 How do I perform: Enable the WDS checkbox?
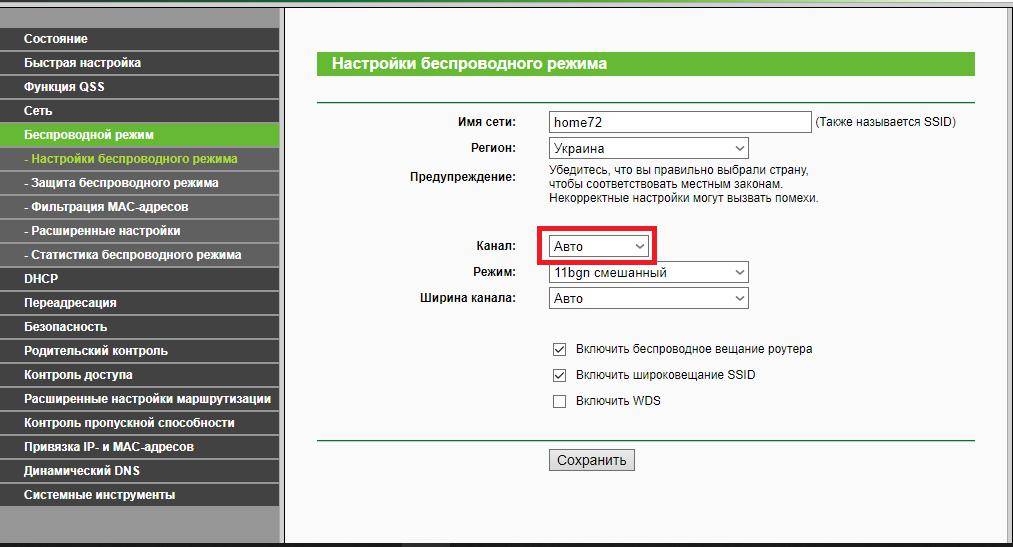pos(560,401)
